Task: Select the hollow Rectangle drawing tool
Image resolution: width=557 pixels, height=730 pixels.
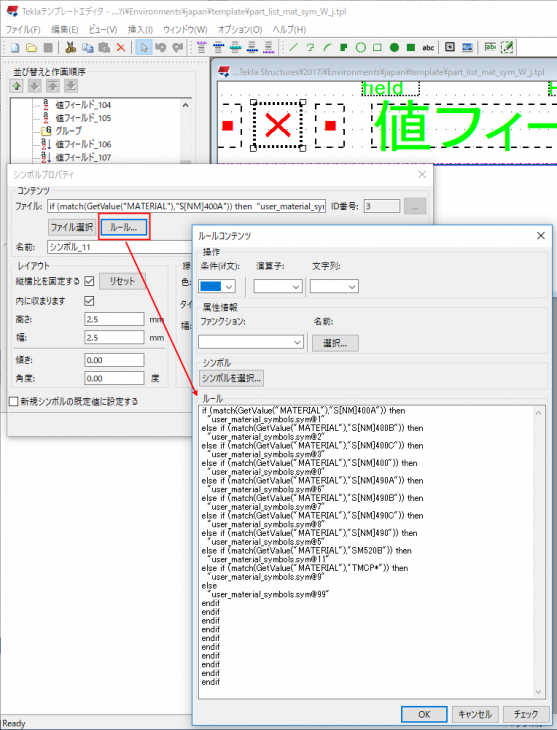Action: [377, 47]
